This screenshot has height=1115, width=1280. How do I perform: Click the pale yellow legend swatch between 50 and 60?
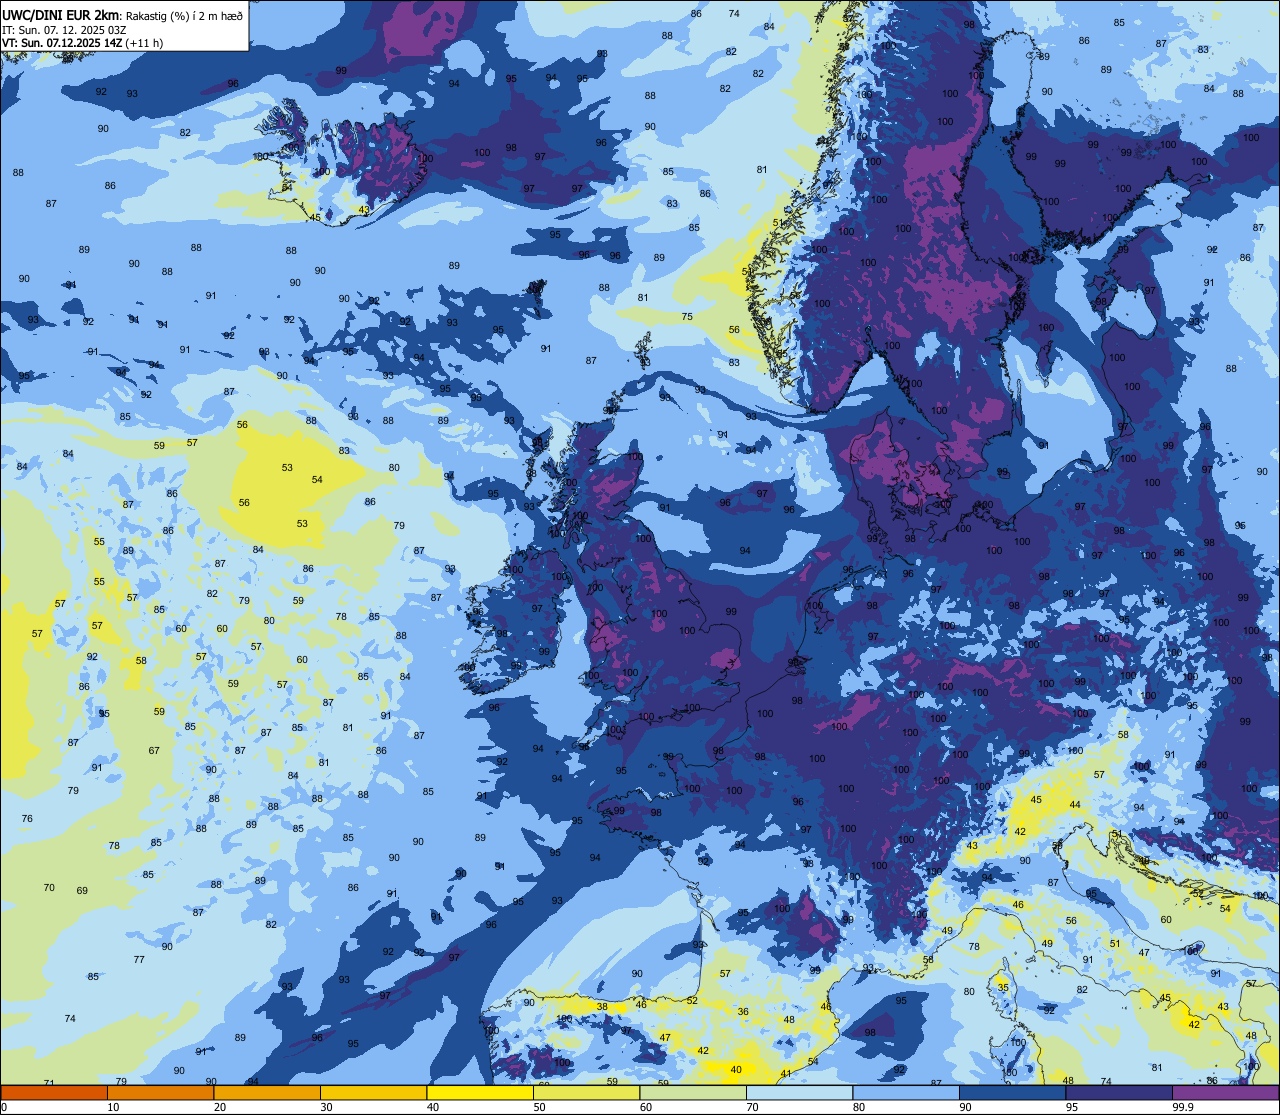point(586,1093)
